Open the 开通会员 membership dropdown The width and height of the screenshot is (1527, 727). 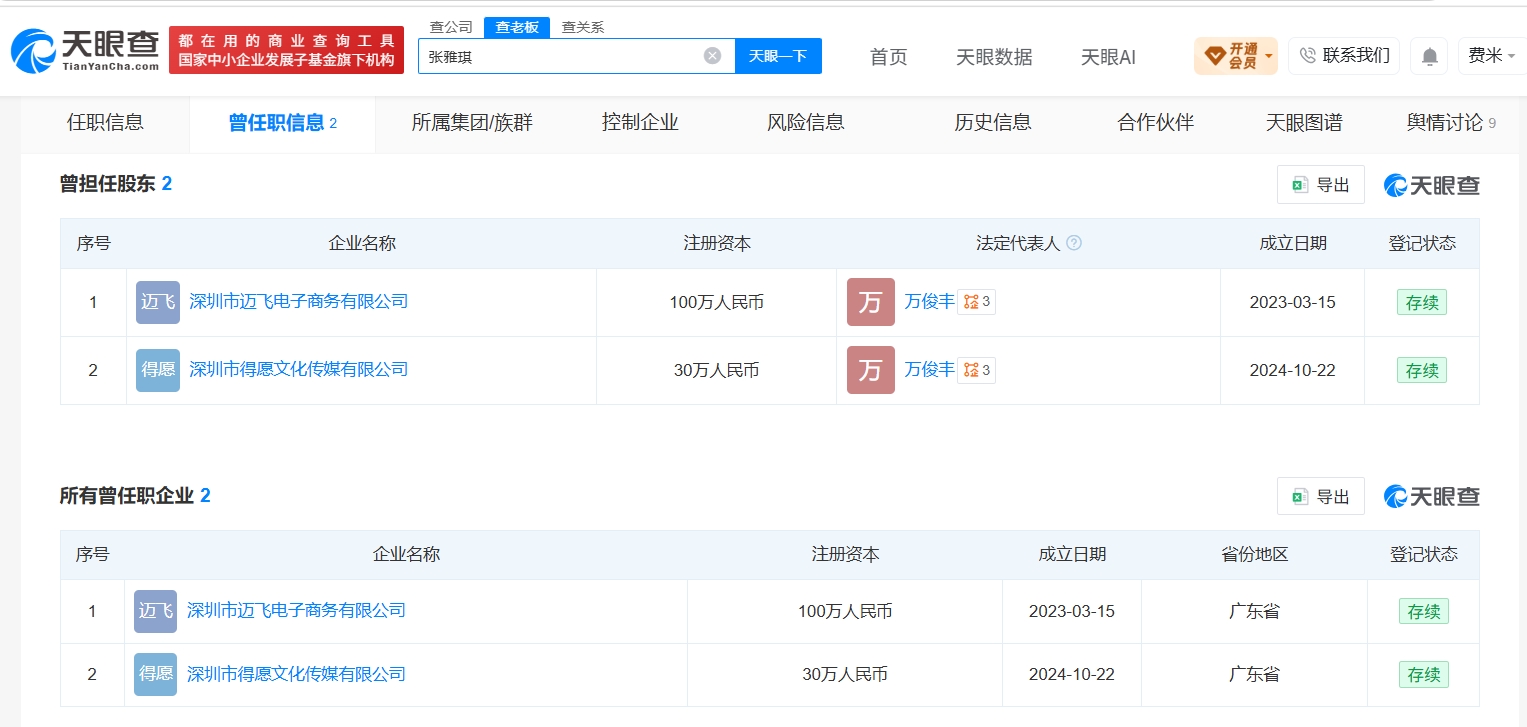[x=1236, y=56]
